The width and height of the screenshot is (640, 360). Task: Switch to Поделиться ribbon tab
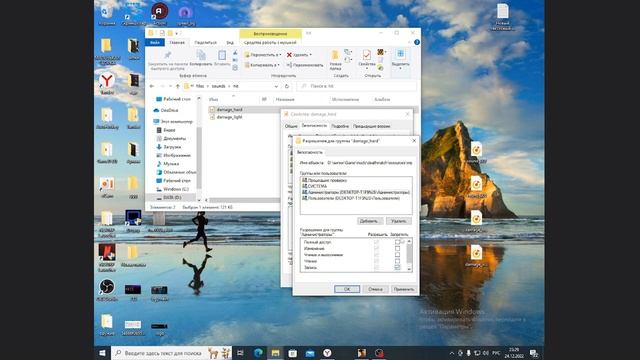205,42
